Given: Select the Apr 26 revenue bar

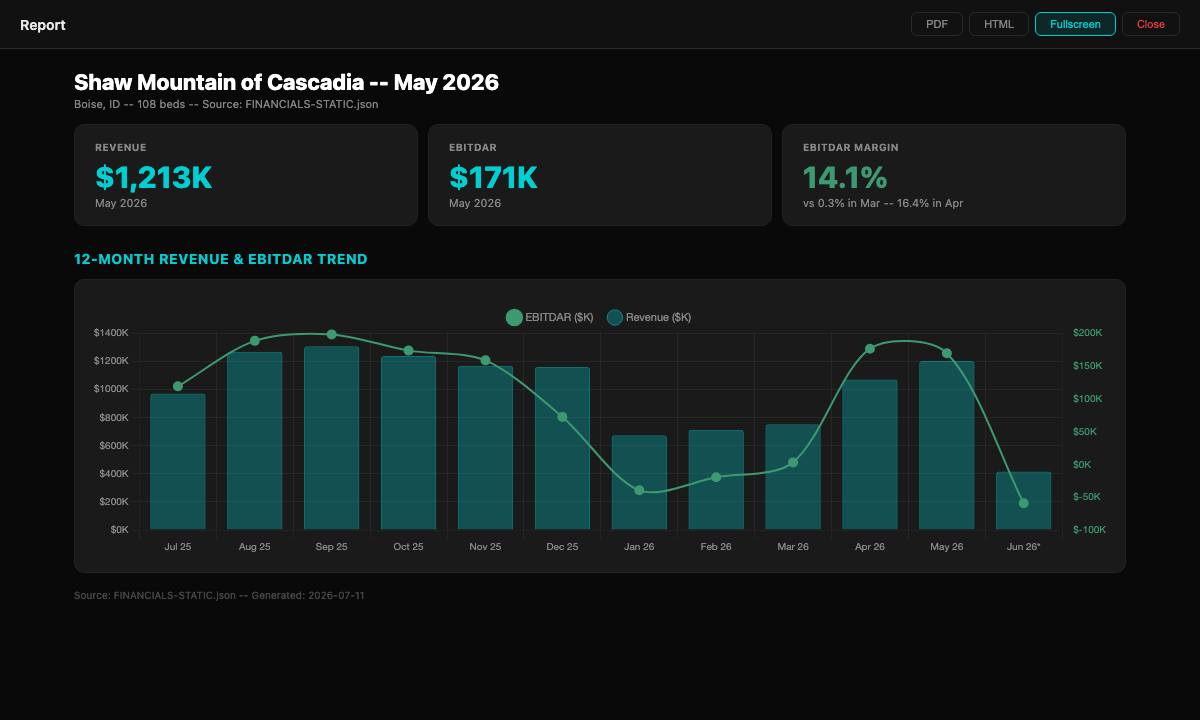Looking at the screenshot, I should click(870, 454).
